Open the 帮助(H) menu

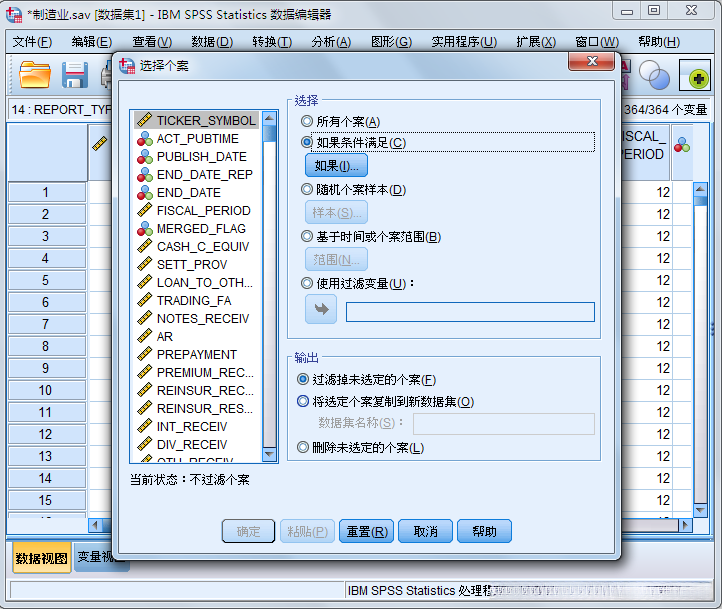coord(659,42)
